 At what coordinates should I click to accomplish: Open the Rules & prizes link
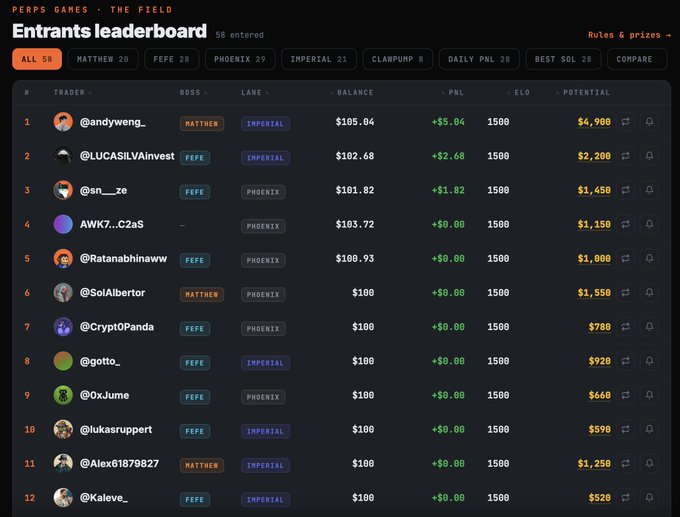629,35
